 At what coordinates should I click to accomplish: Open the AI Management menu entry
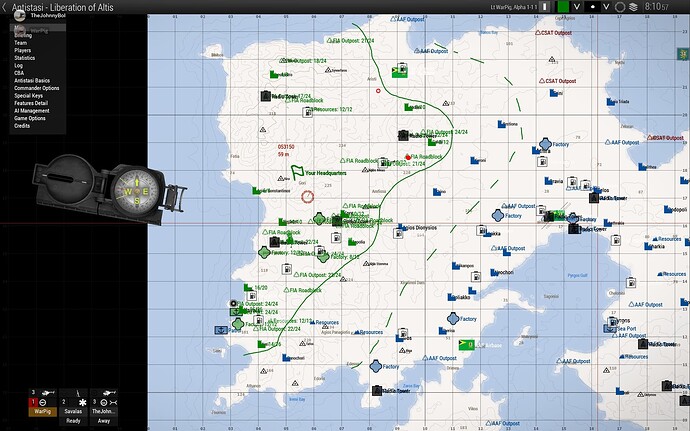click(x=32, y=111)
